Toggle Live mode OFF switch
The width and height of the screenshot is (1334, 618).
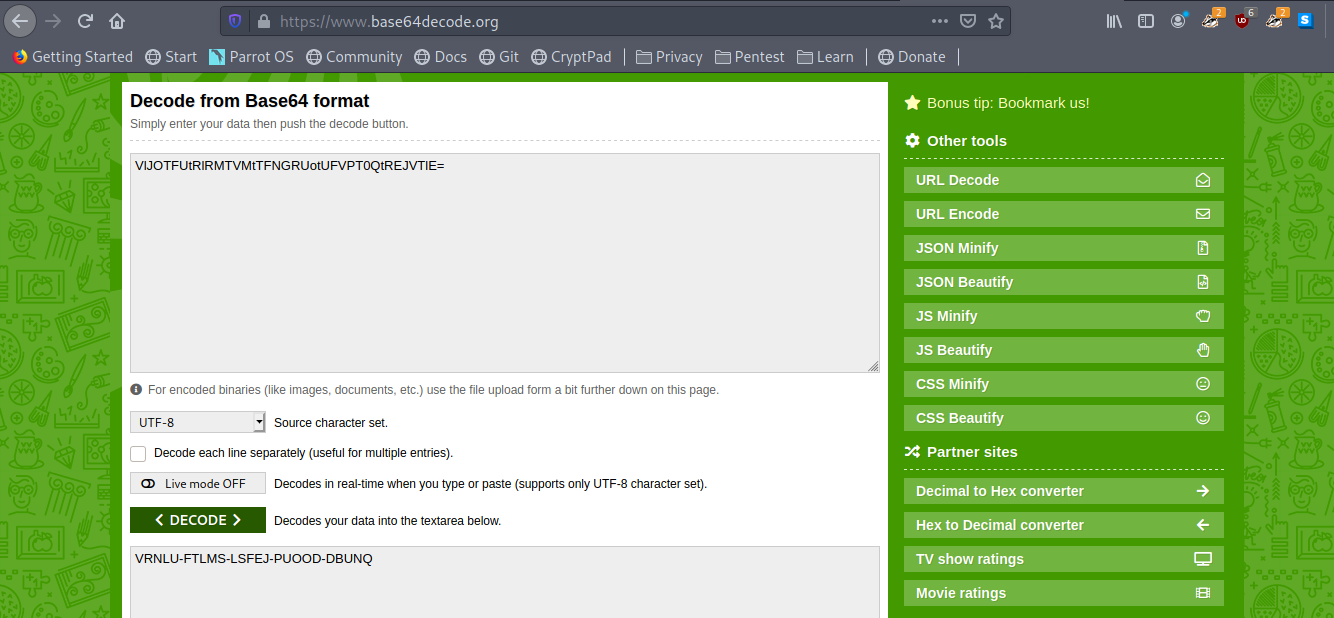point(197,484)
